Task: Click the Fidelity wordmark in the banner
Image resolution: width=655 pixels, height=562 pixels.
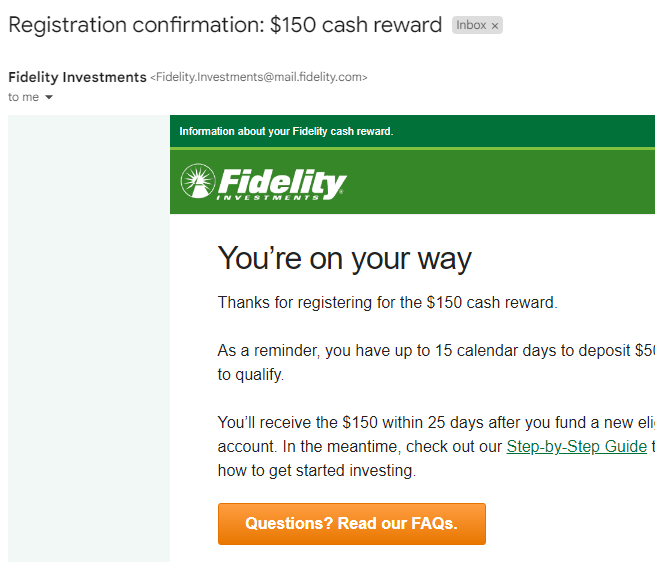Action: point(281,181)
